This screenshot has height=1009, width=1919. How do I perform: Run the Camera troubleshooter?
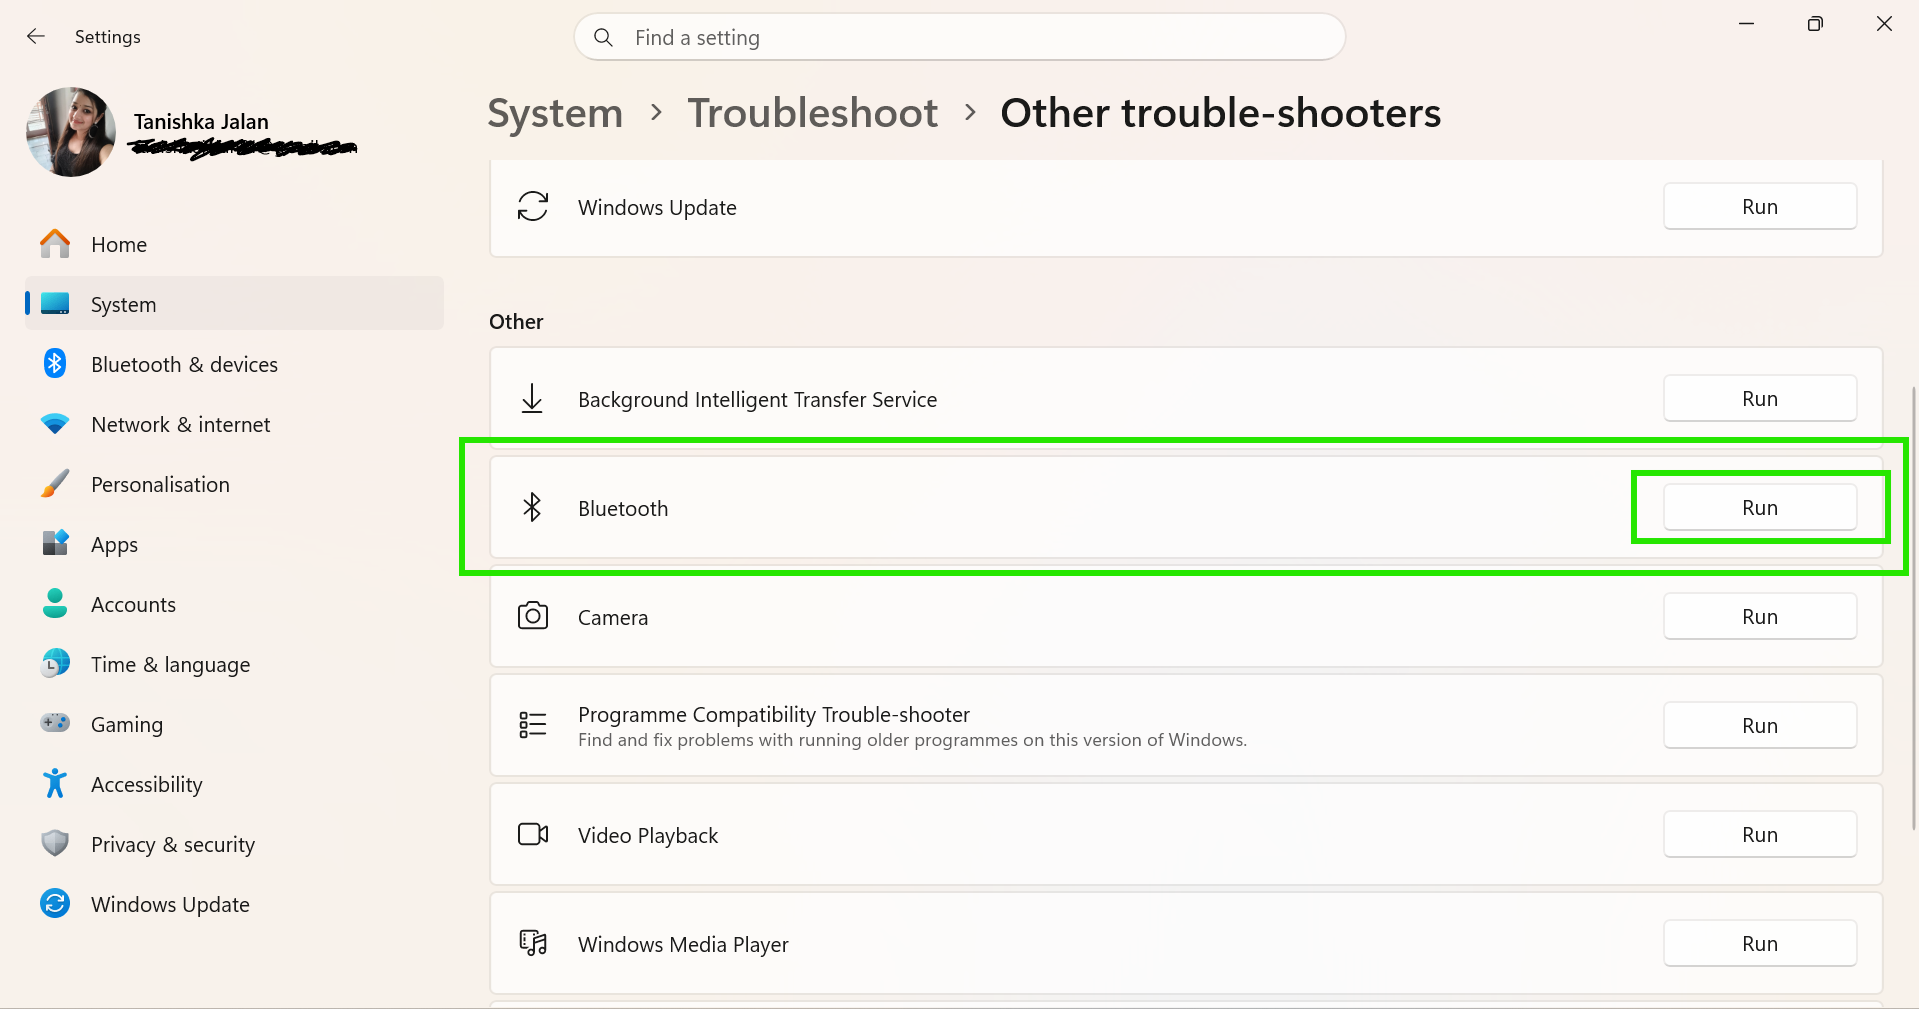(x=1760, y=616)
